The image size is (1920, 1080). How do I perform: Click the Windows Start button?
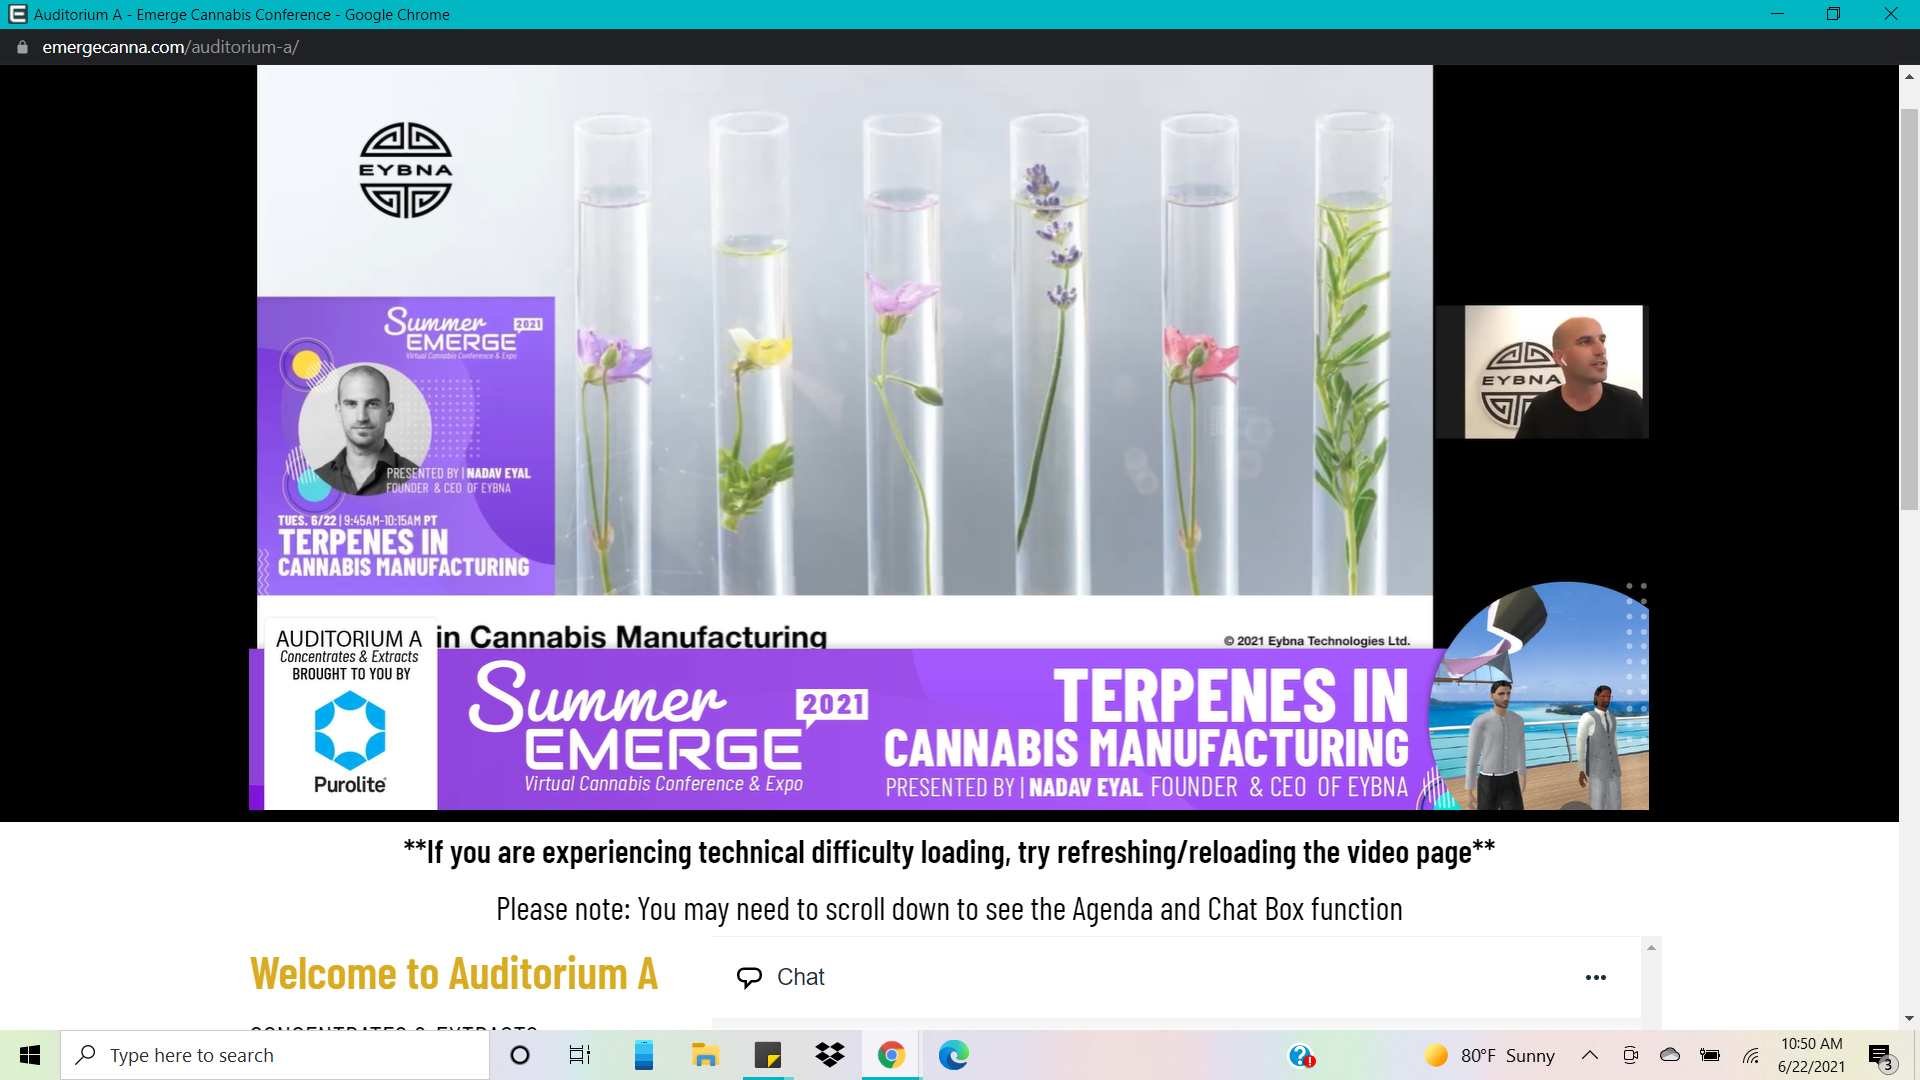pyautogui.click(x=30, y=1055)
